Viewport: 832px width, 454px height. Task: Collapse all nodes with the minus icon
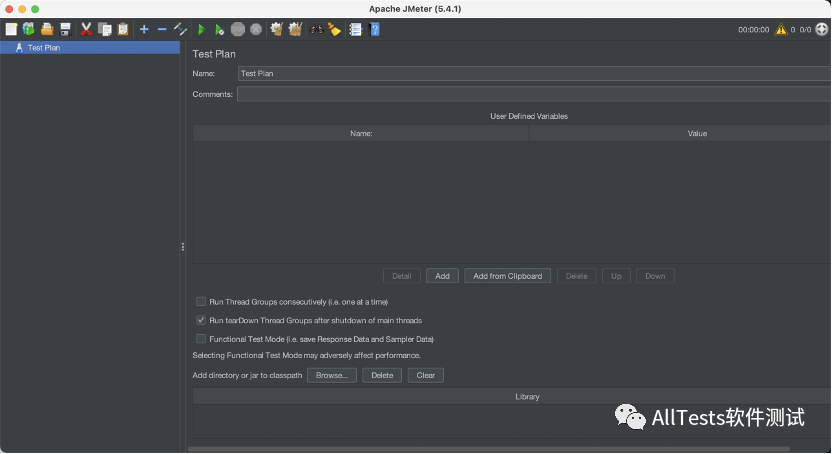(x=162, y=29)
